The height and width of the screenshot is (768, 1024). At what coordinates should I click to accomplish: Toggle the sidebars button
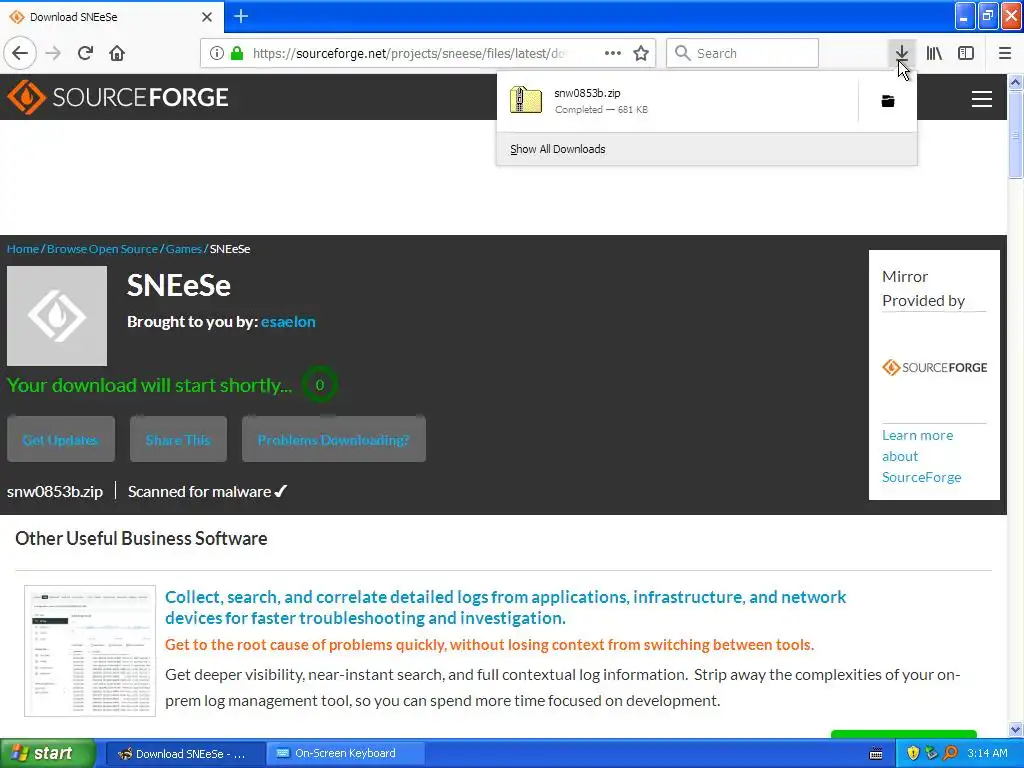pos(966,53)
